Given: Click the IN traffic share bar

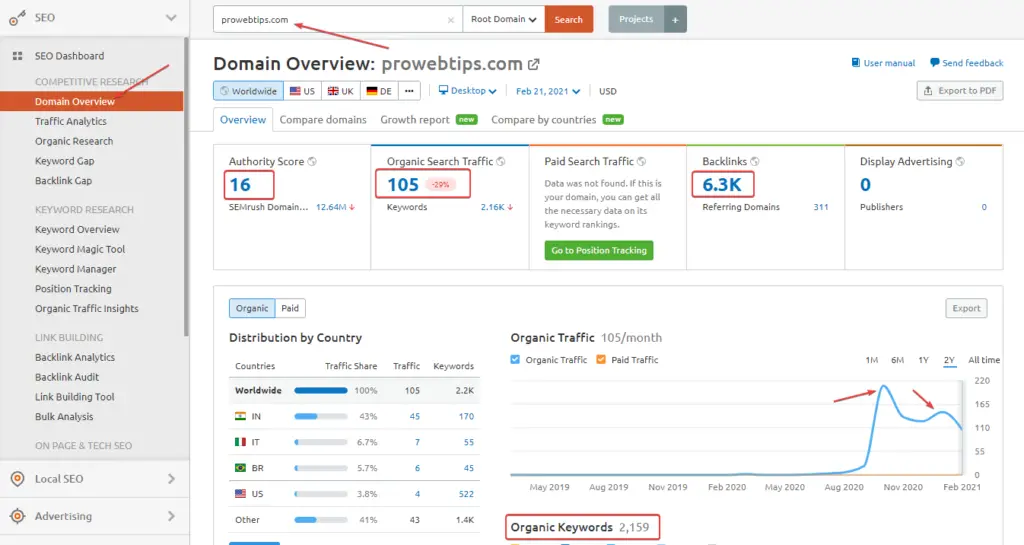Looking at the screenshot, I should [x=321, y=416].
